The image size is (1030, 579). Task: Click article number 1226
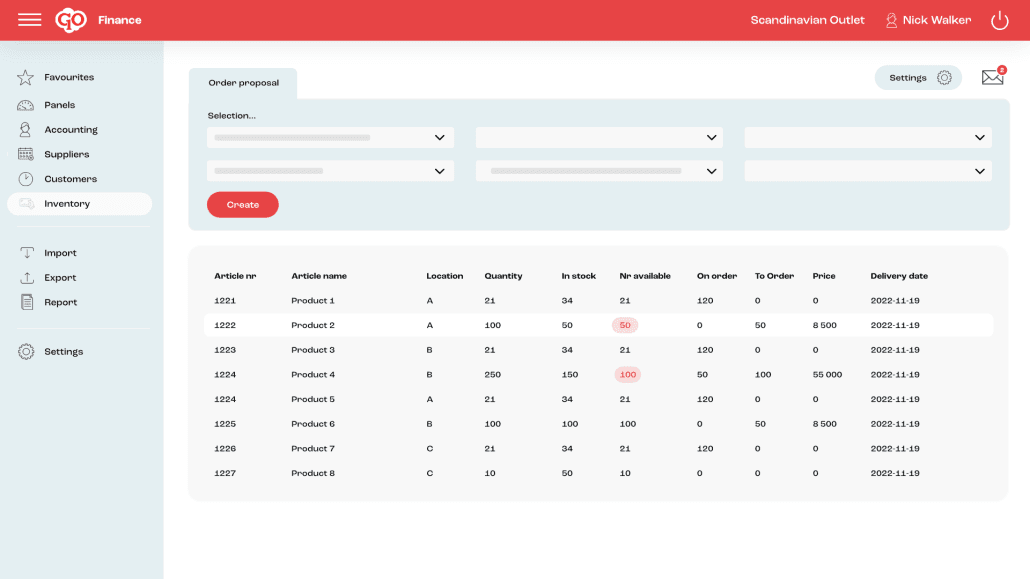tap(225, 449)
